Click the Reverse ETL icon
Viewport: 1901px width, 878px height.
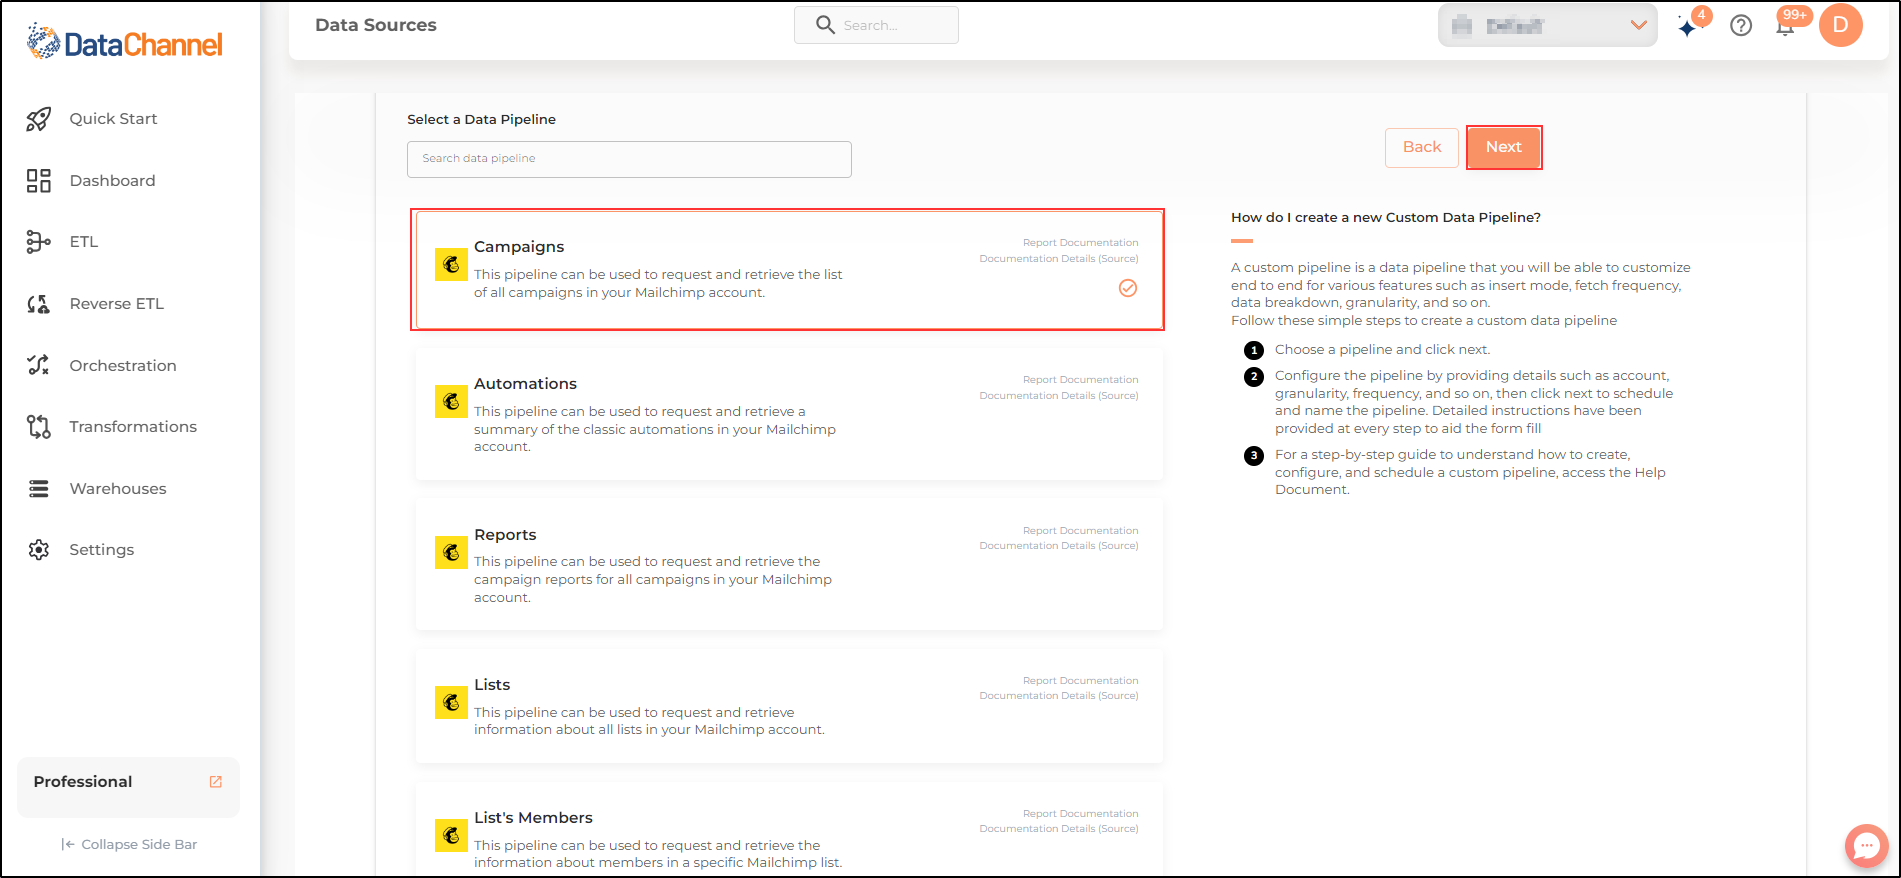point(38,304)
